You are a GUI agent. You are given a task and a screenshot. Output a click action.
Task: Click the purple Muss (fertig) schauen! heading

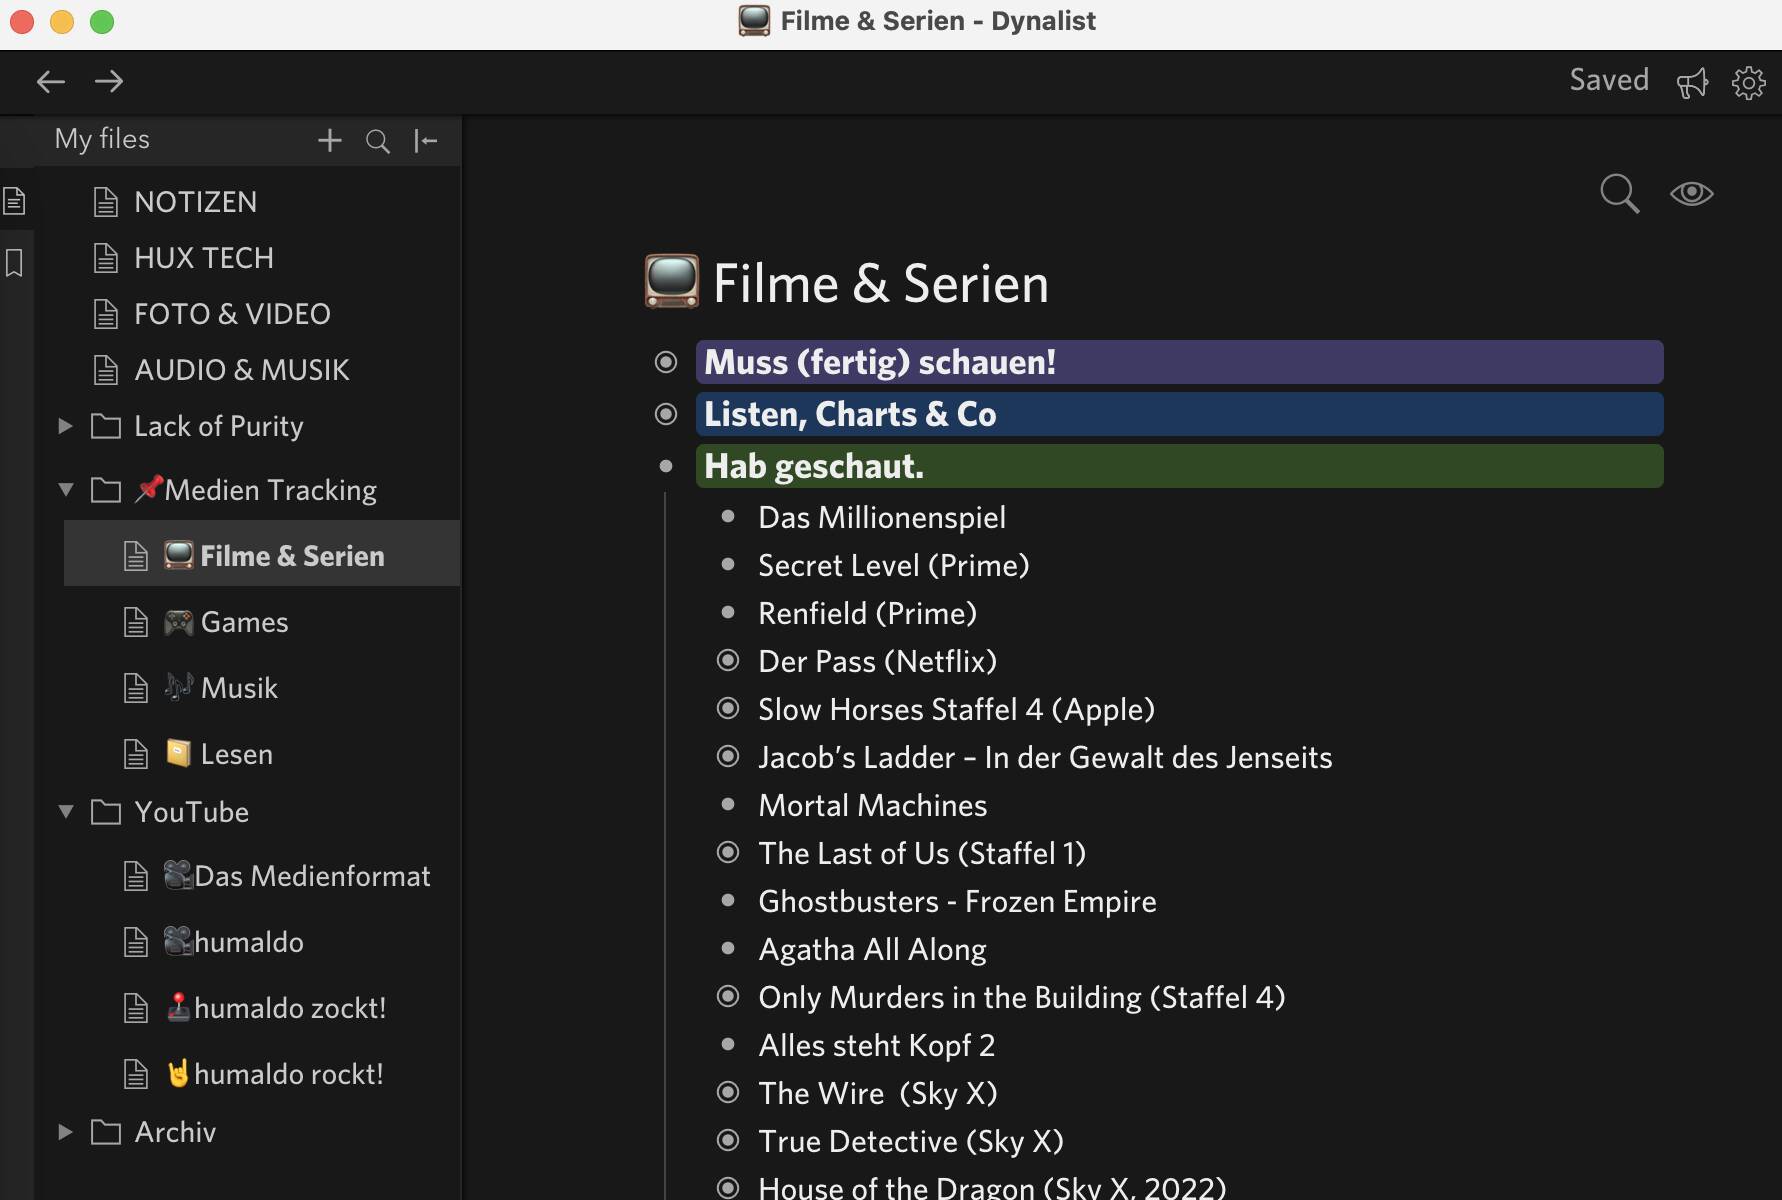click(x=1179, y=362)
